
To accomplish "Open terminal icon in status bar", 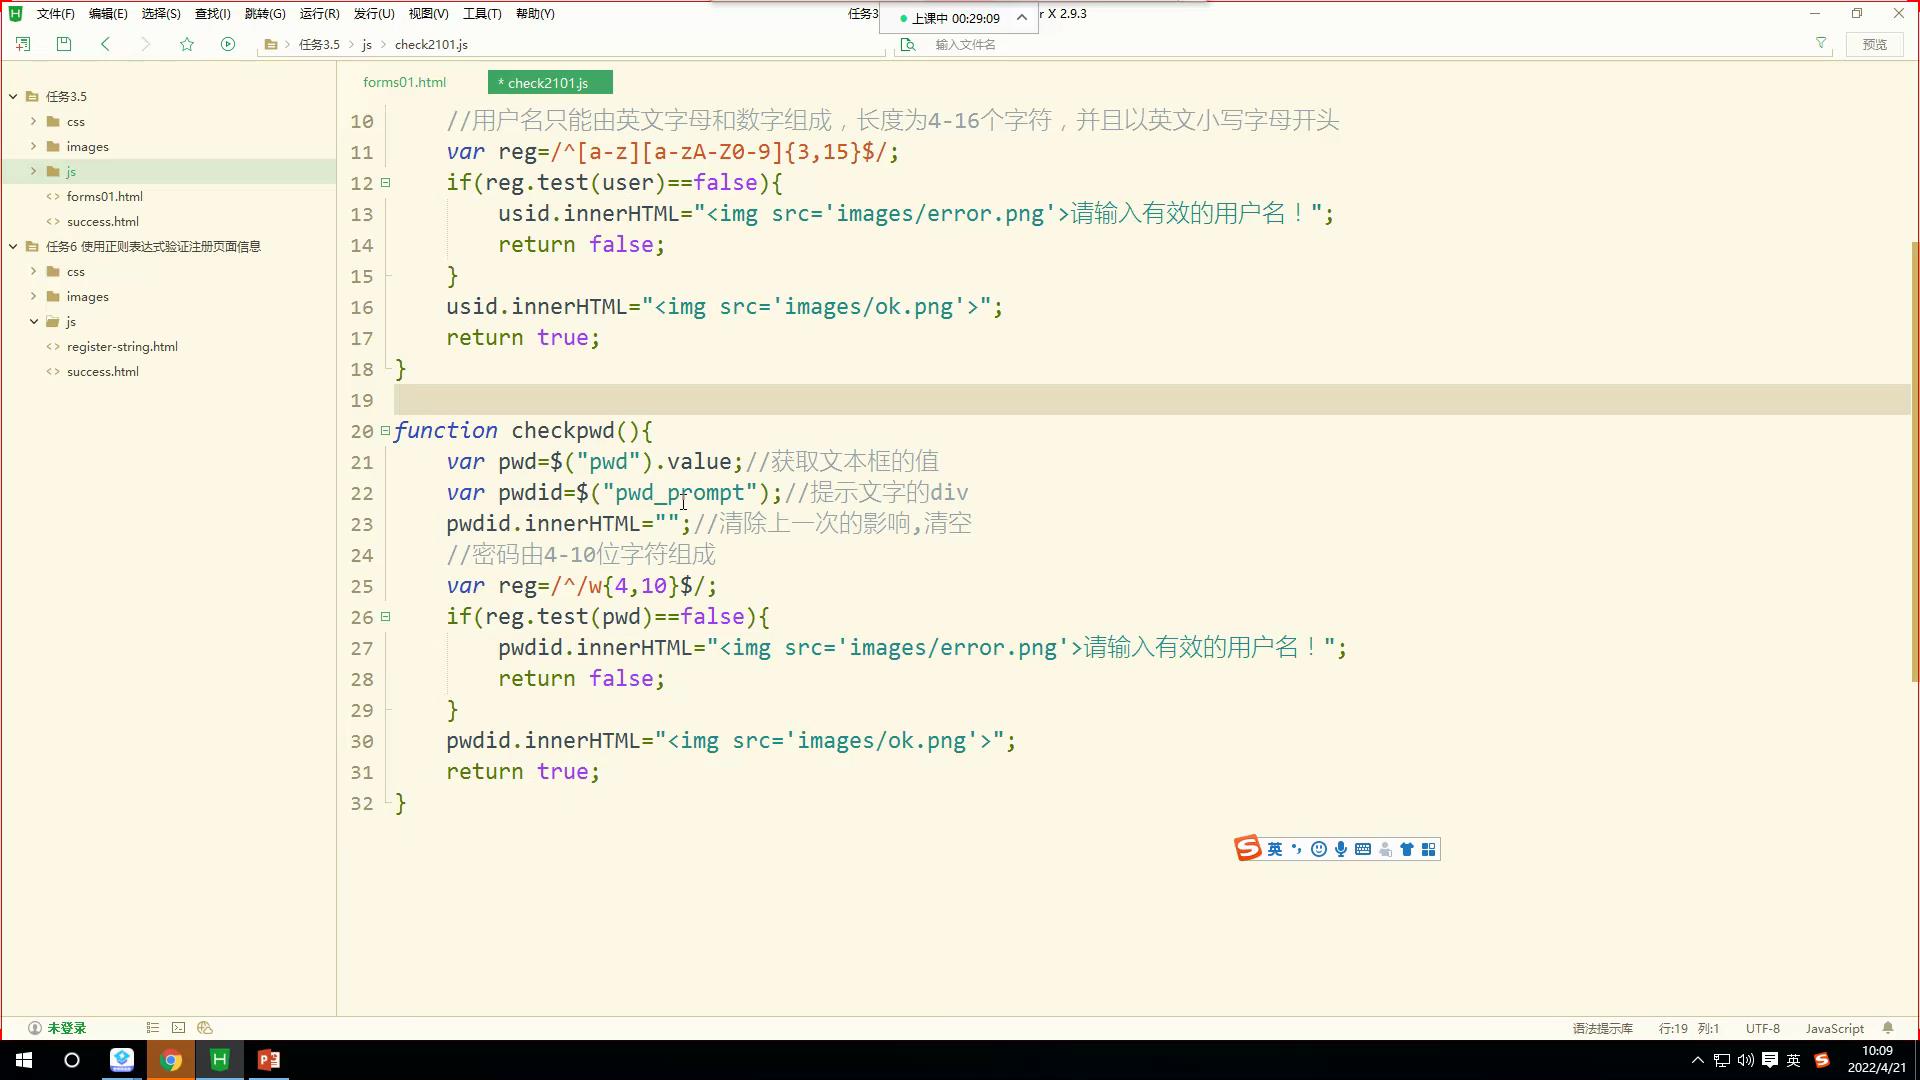I will tap(178, 1028).
